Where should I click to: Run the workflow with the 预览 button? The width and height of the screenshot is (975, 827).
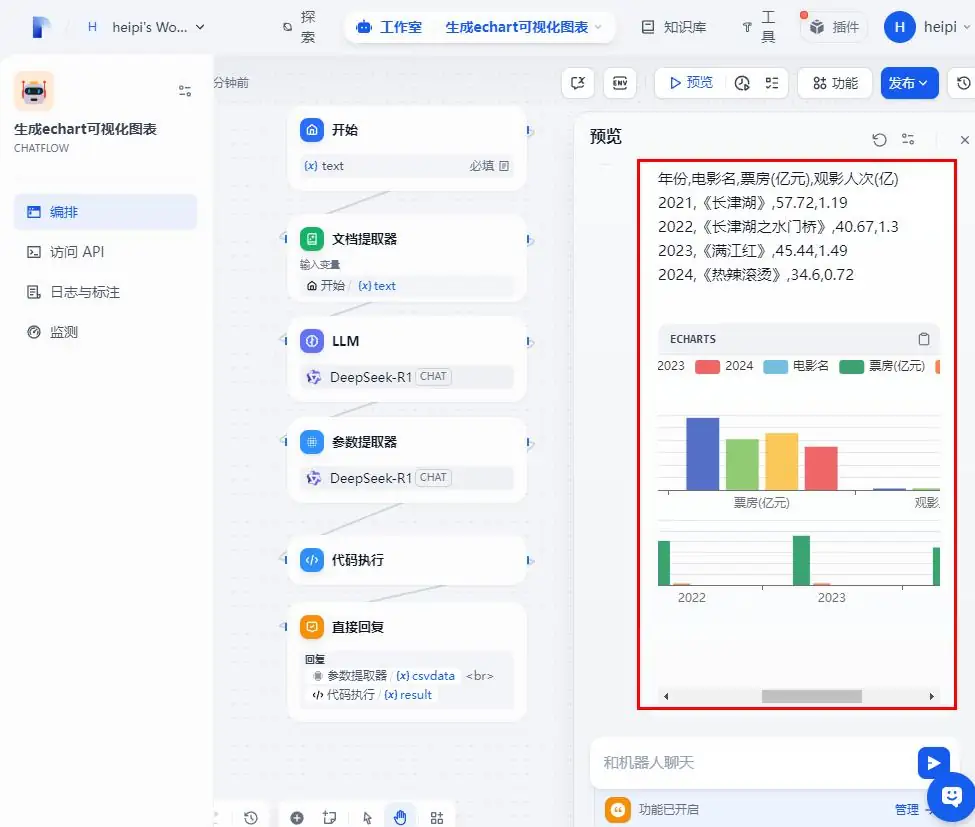click(x=694, y=83)
